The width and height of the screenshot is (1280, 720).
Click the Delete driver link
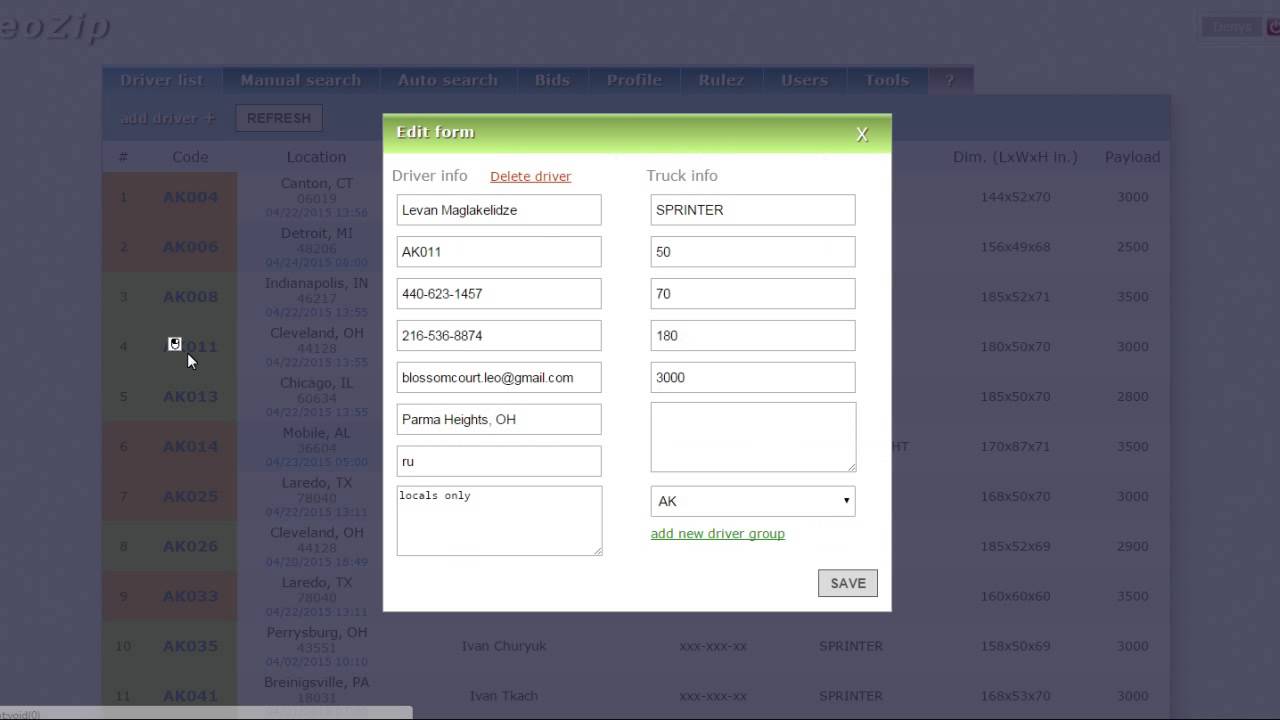coord(530,176)
